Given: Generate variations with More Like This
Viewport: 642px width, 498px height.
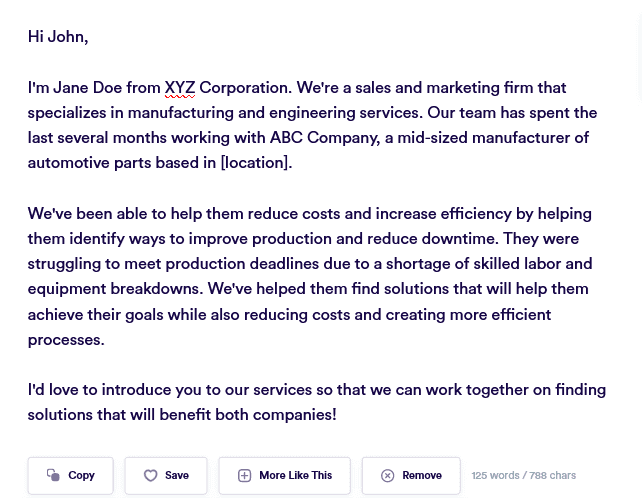Looking at the screenshot, I should (285, 476).
